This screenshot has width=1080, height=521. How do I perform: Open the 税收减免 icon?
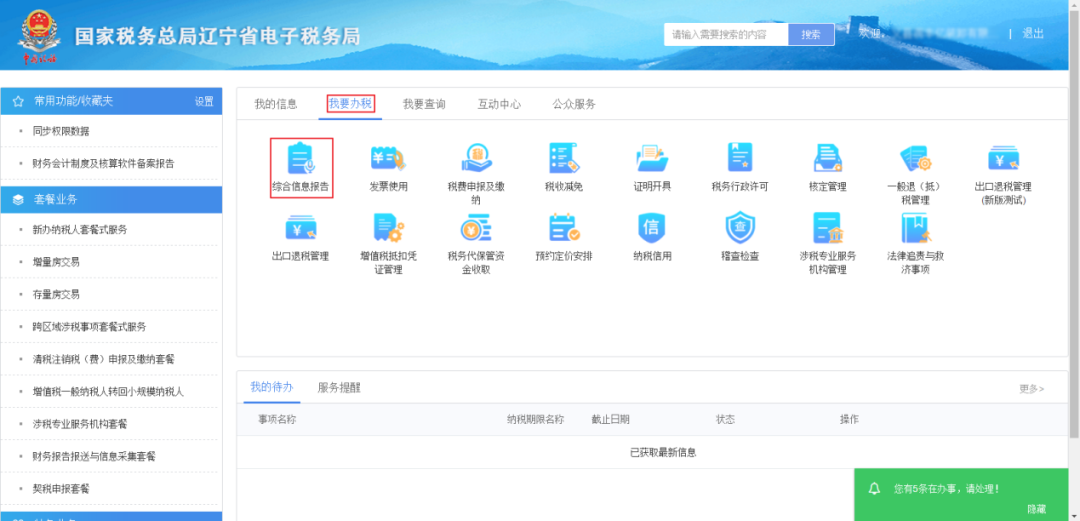[563, 160]
